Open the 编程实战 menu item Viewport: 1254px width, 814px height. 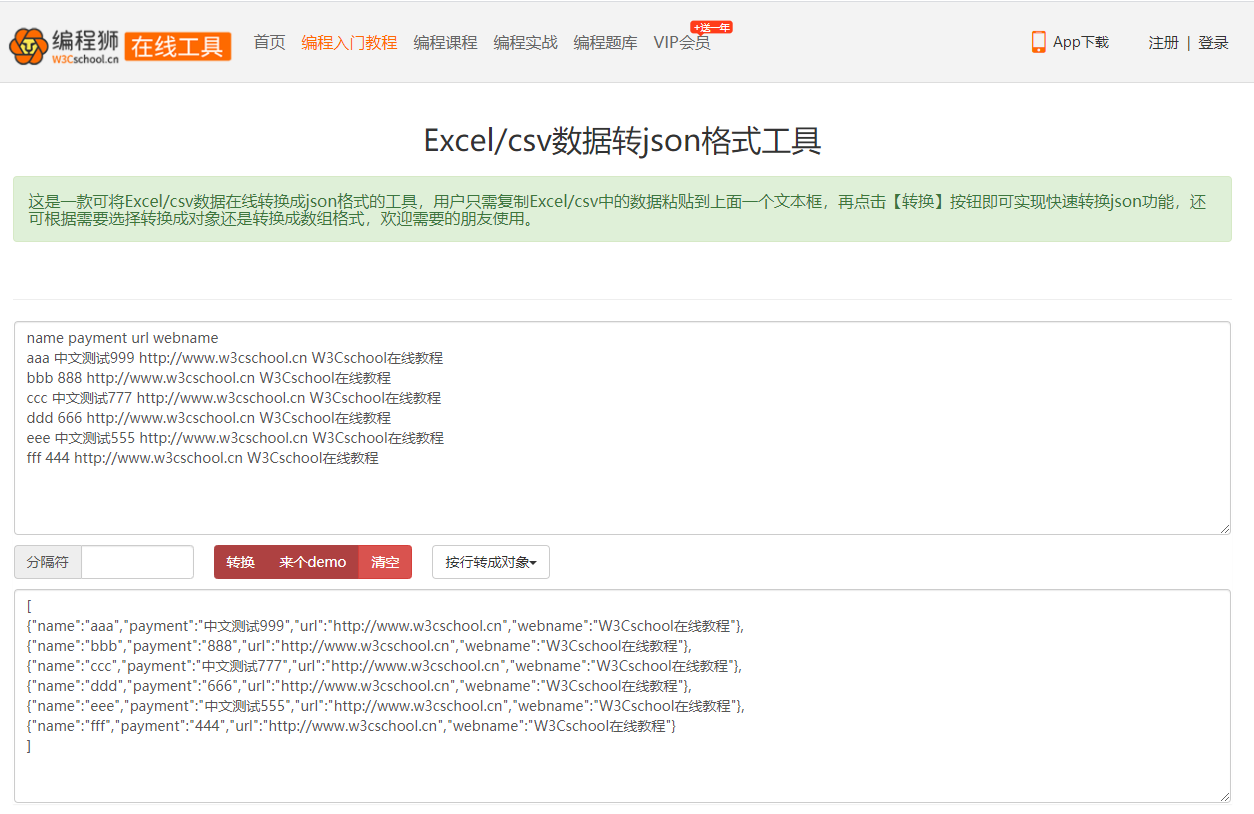coord(525,42)
